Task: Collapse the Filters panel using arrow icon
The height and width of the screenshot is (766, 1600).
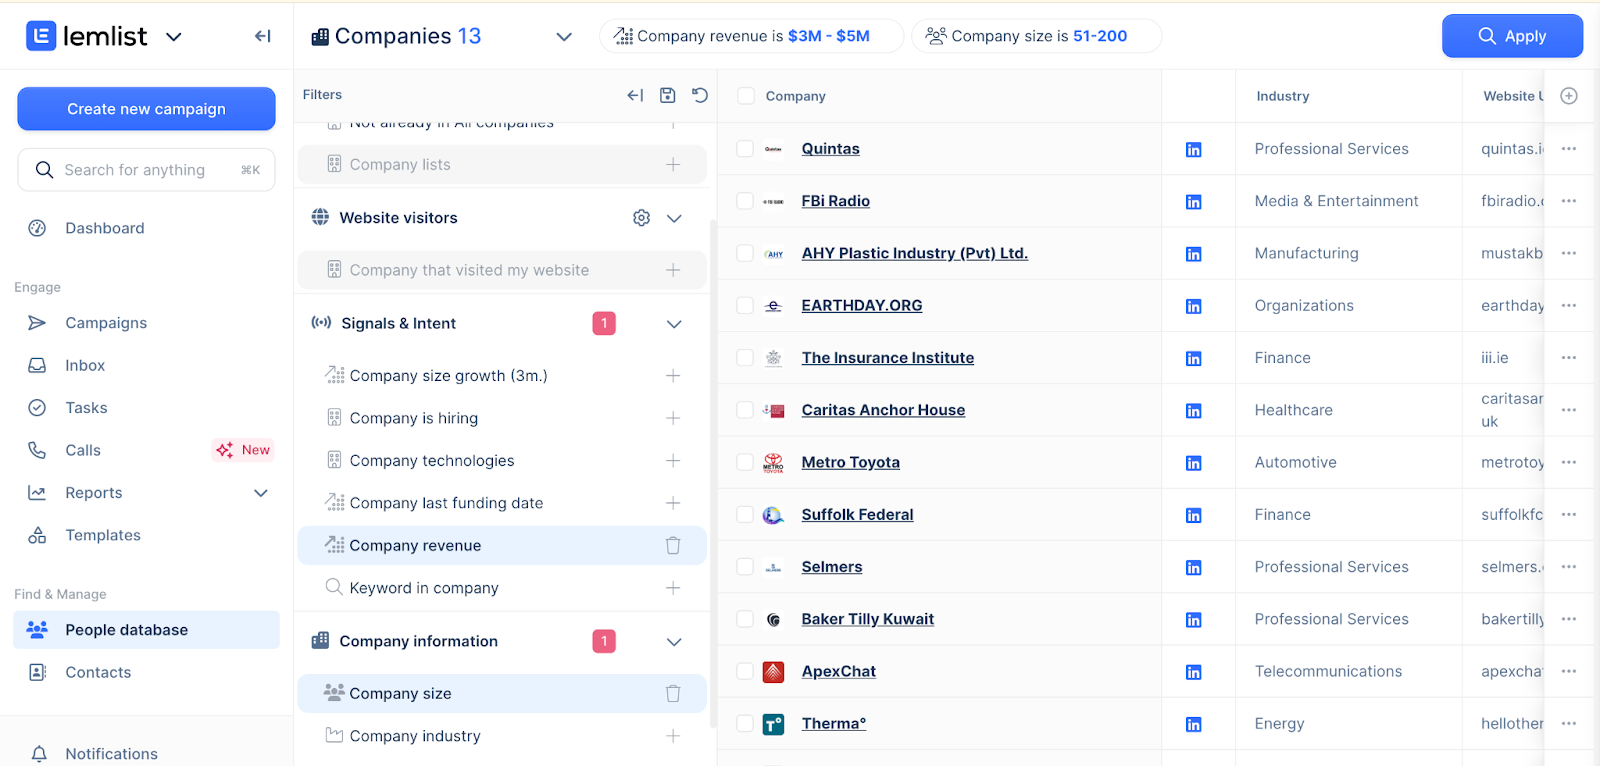Action: [x=635, y=95]
